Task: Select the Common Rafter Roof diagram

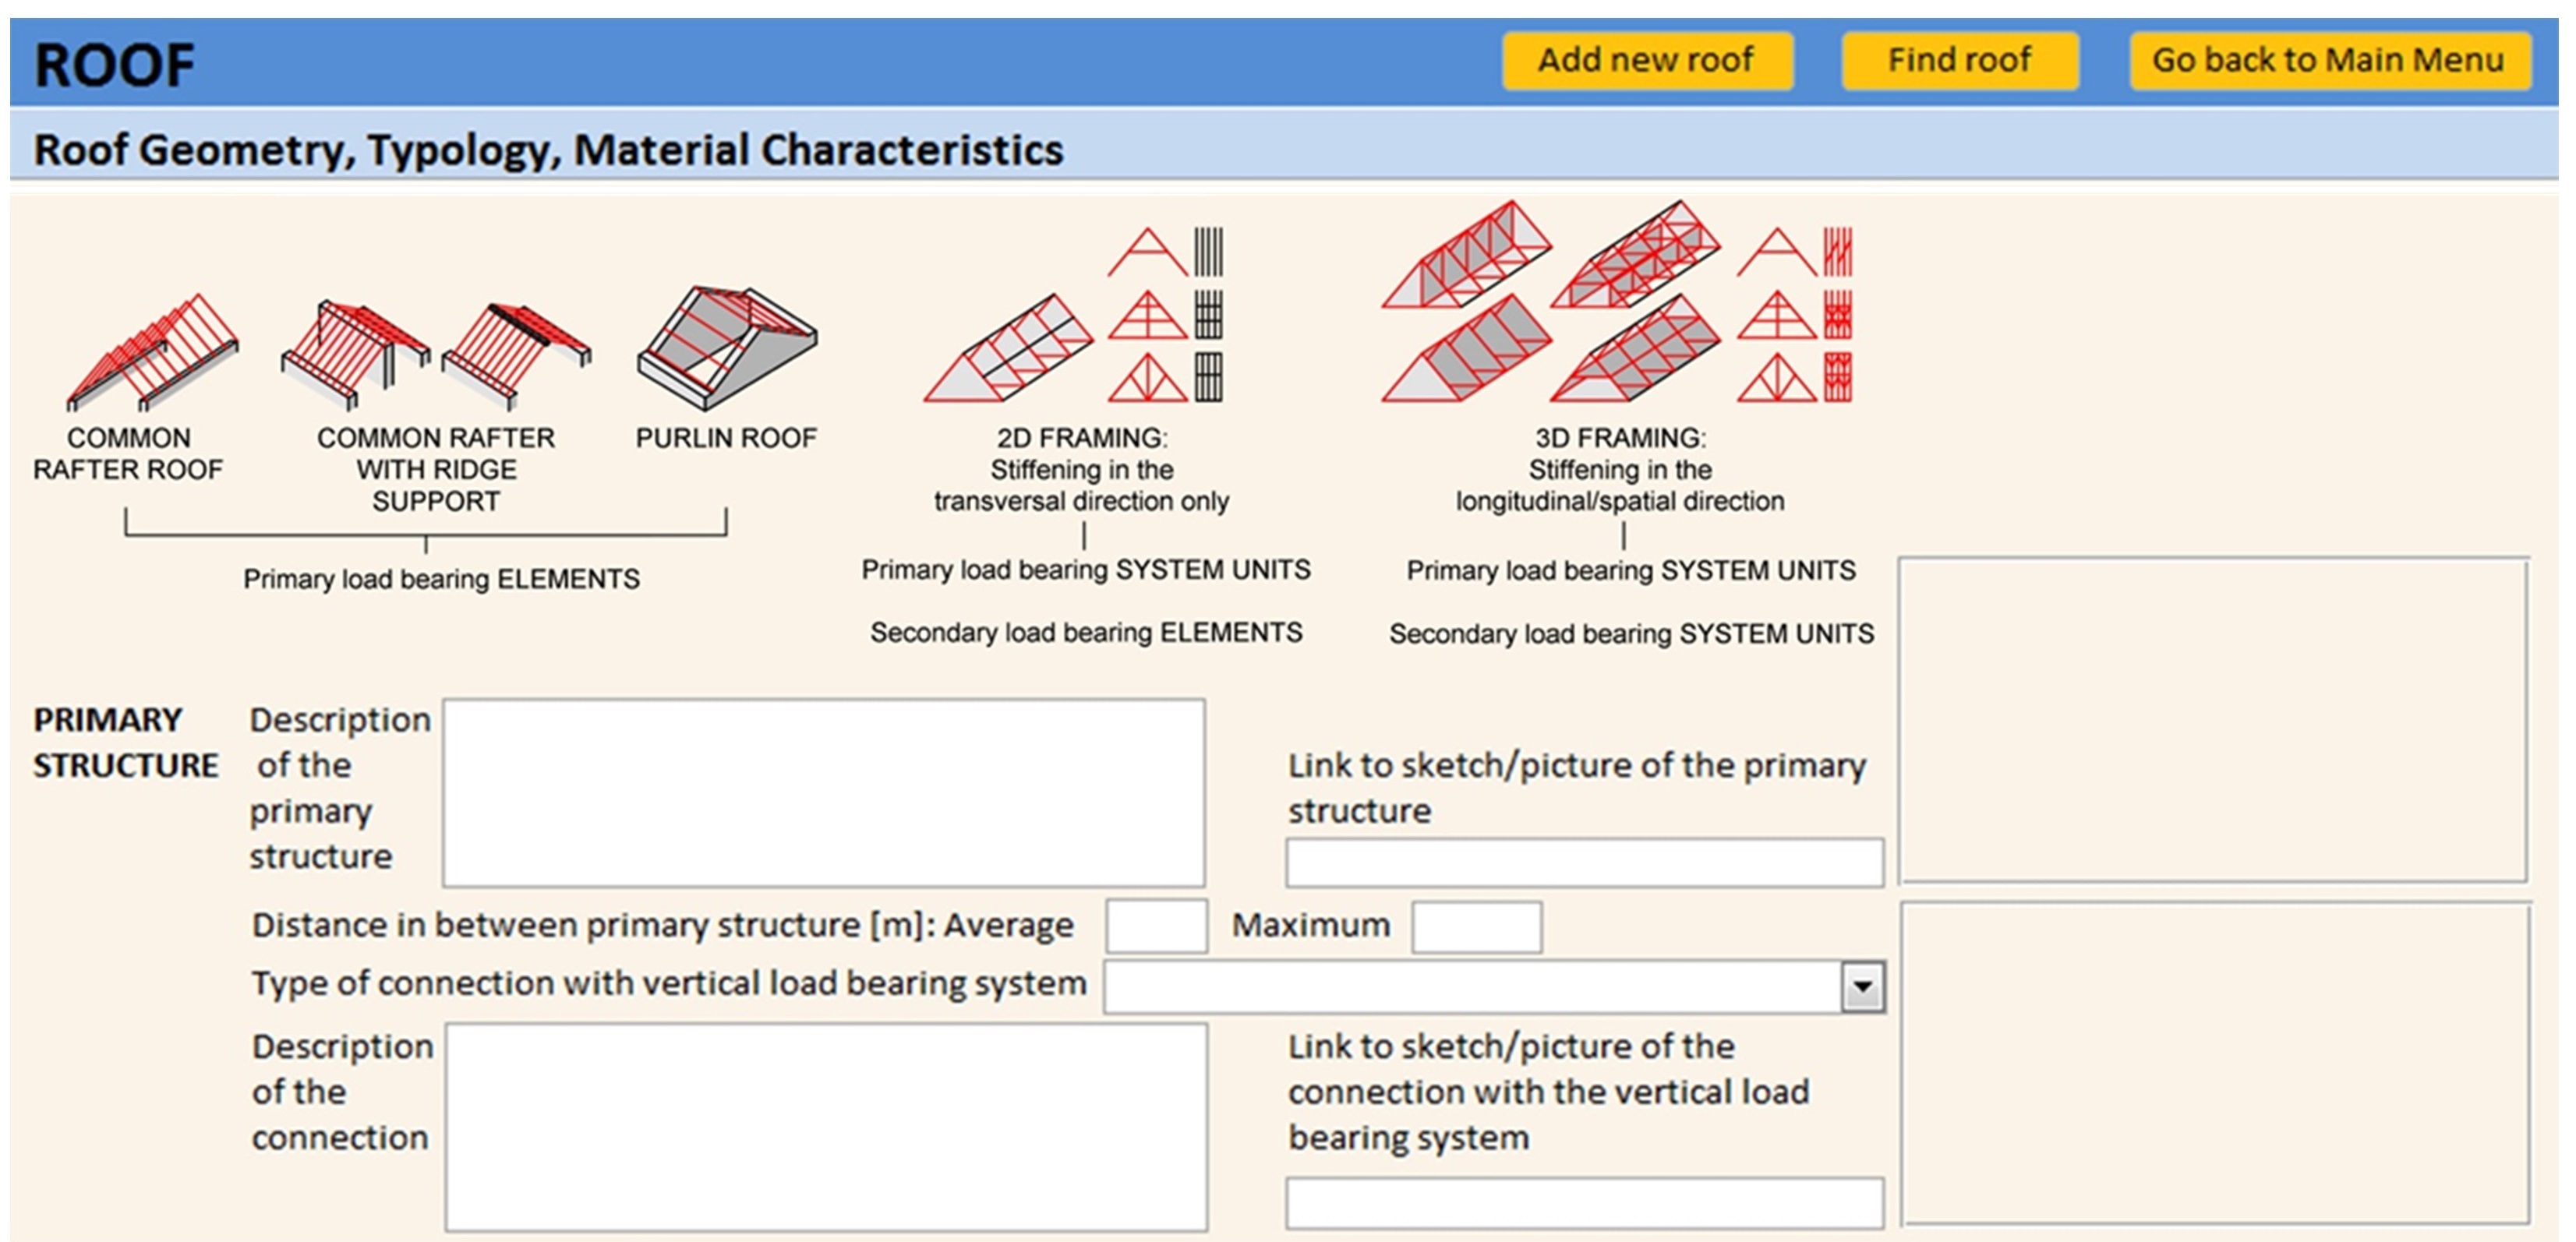Action: [x=152, y=353]
